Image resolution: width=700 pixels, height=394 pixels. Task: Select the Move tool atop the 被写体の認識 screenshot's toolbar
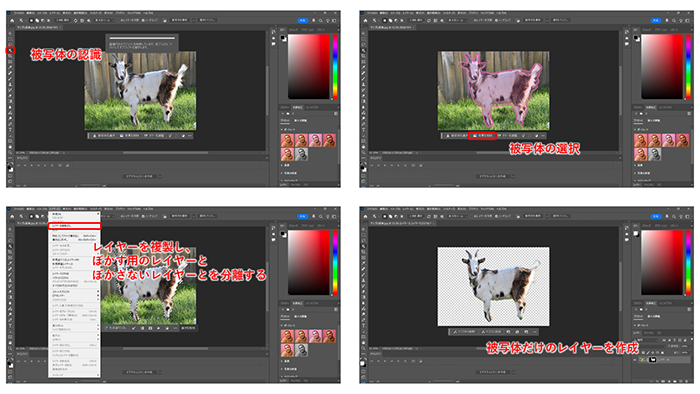click(x=10, y=33)
